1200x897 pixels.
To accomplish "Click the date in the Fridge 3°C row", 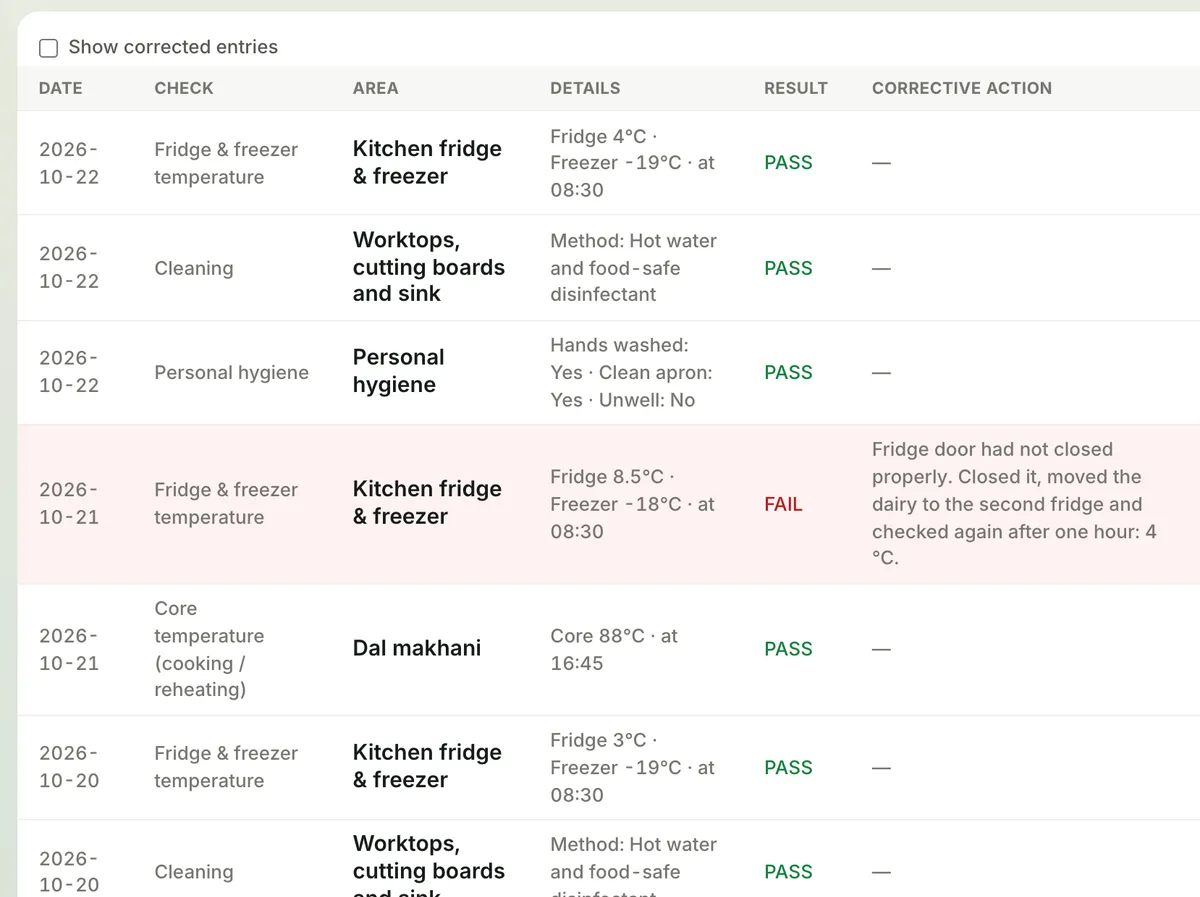I will 69,767.
